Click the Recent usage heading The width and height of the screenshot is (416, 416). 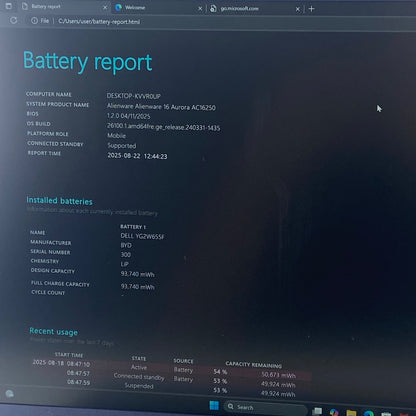click(53, 331)
